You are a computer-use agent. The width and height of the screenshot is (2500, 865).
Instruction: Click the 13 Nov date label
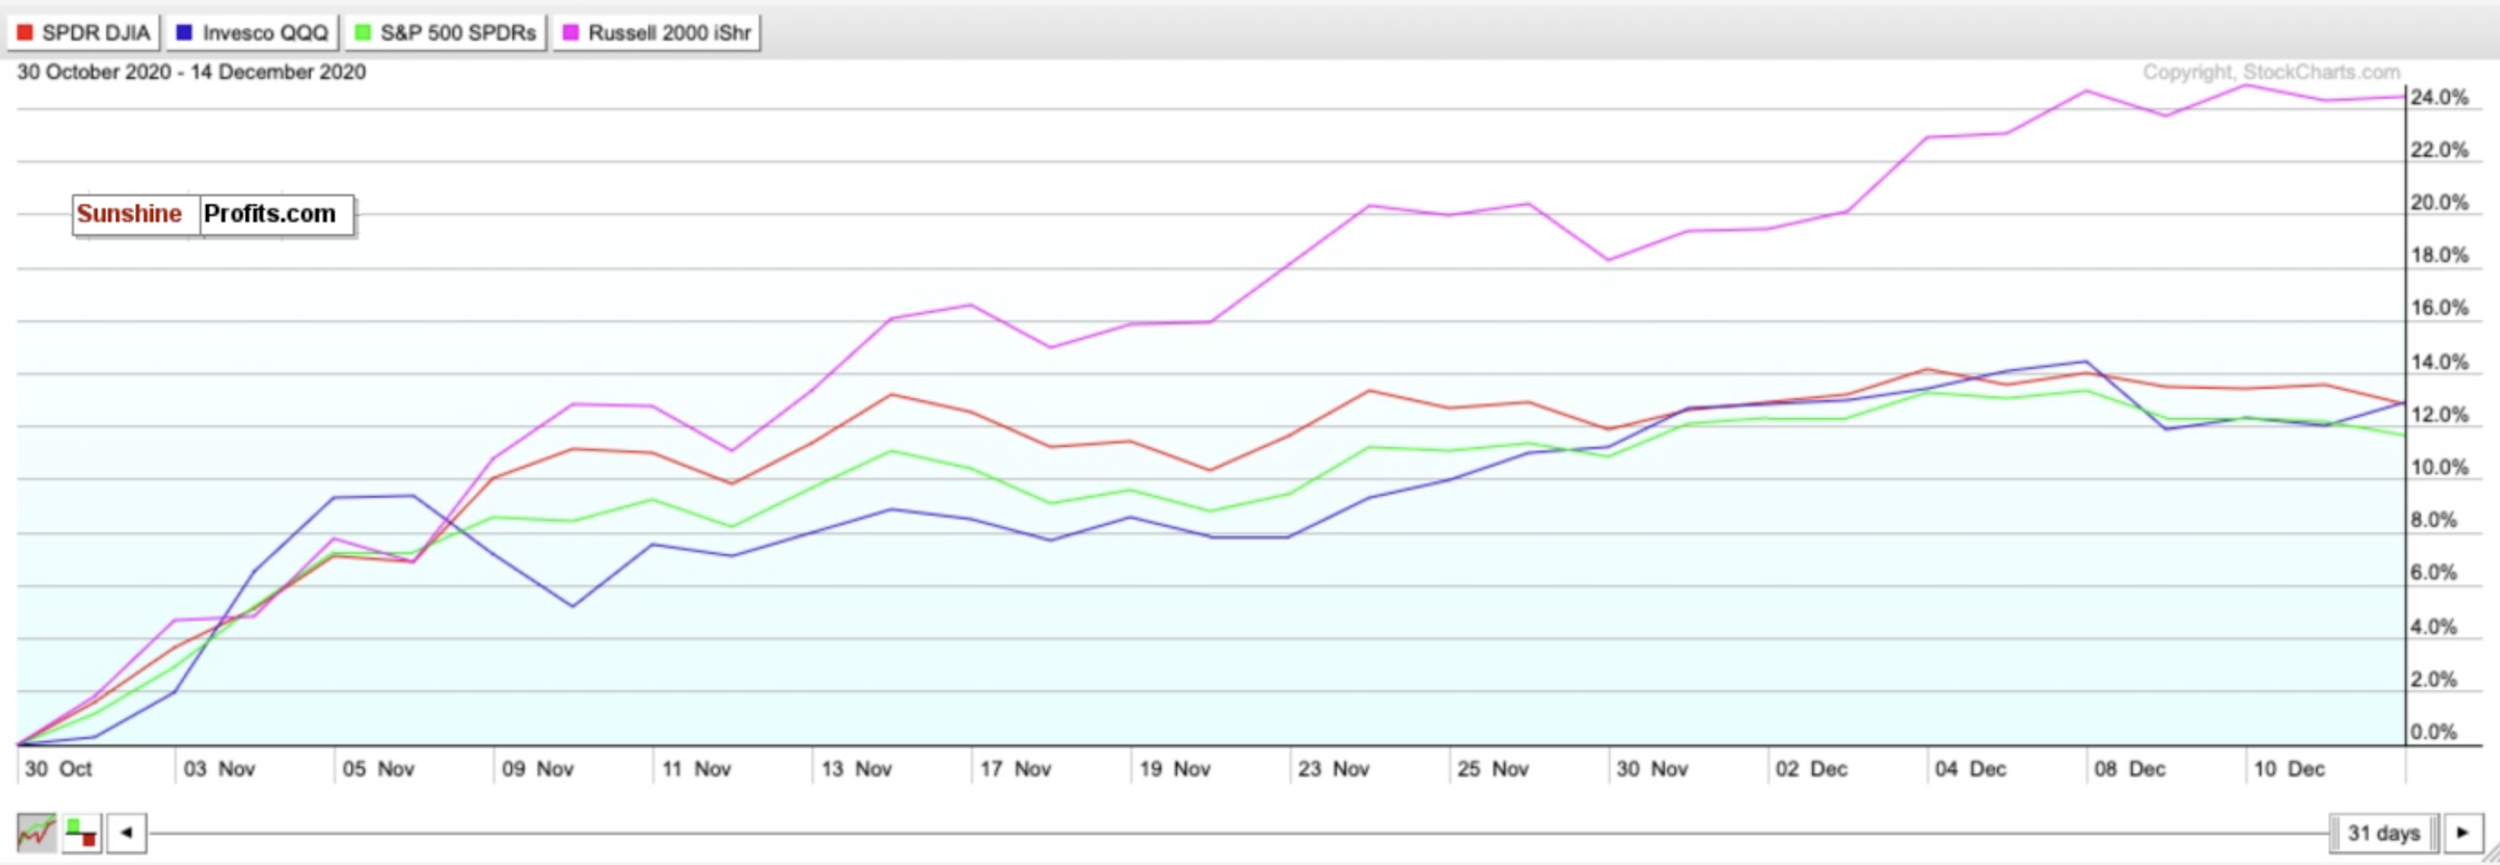coord(856,769)
